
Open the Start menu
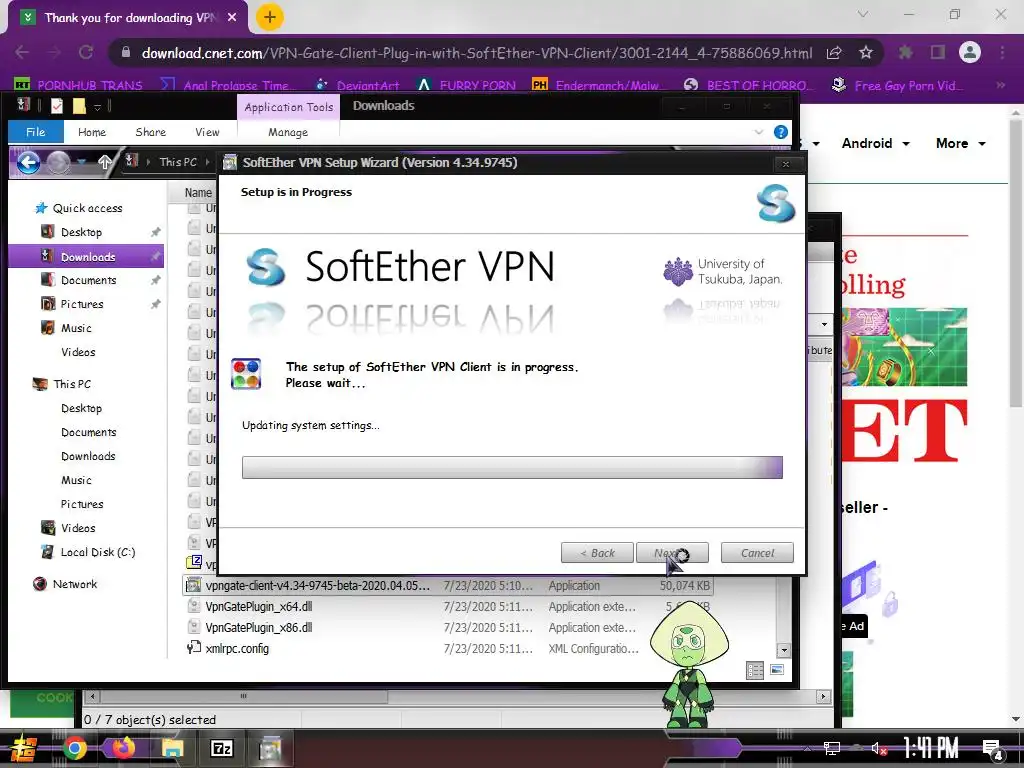[24, 748]
